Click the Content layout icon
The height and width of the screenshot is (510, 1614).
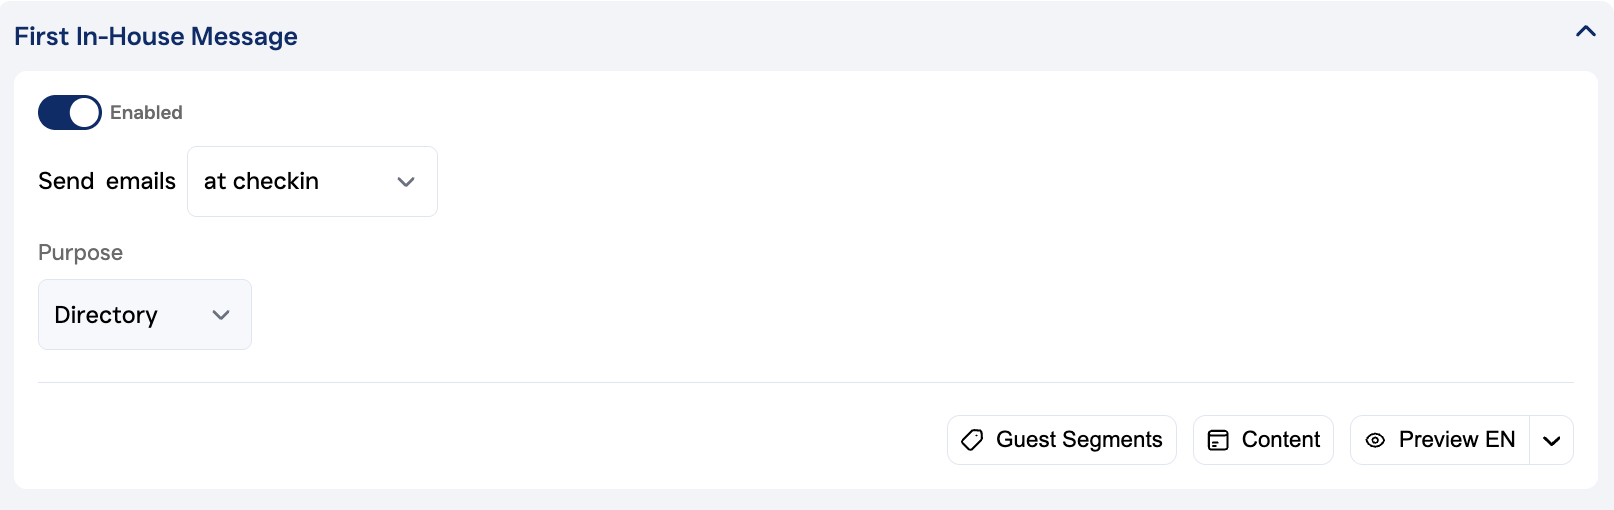click(1218, 440)
